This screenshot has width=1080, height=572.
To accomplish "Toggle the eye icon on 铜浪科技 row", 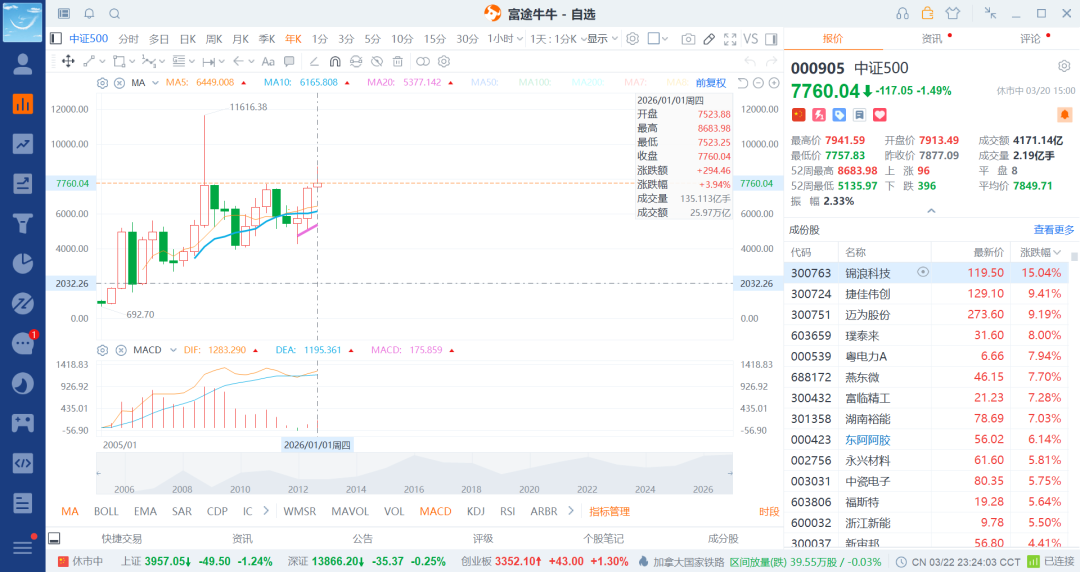I will pos(923,272).
